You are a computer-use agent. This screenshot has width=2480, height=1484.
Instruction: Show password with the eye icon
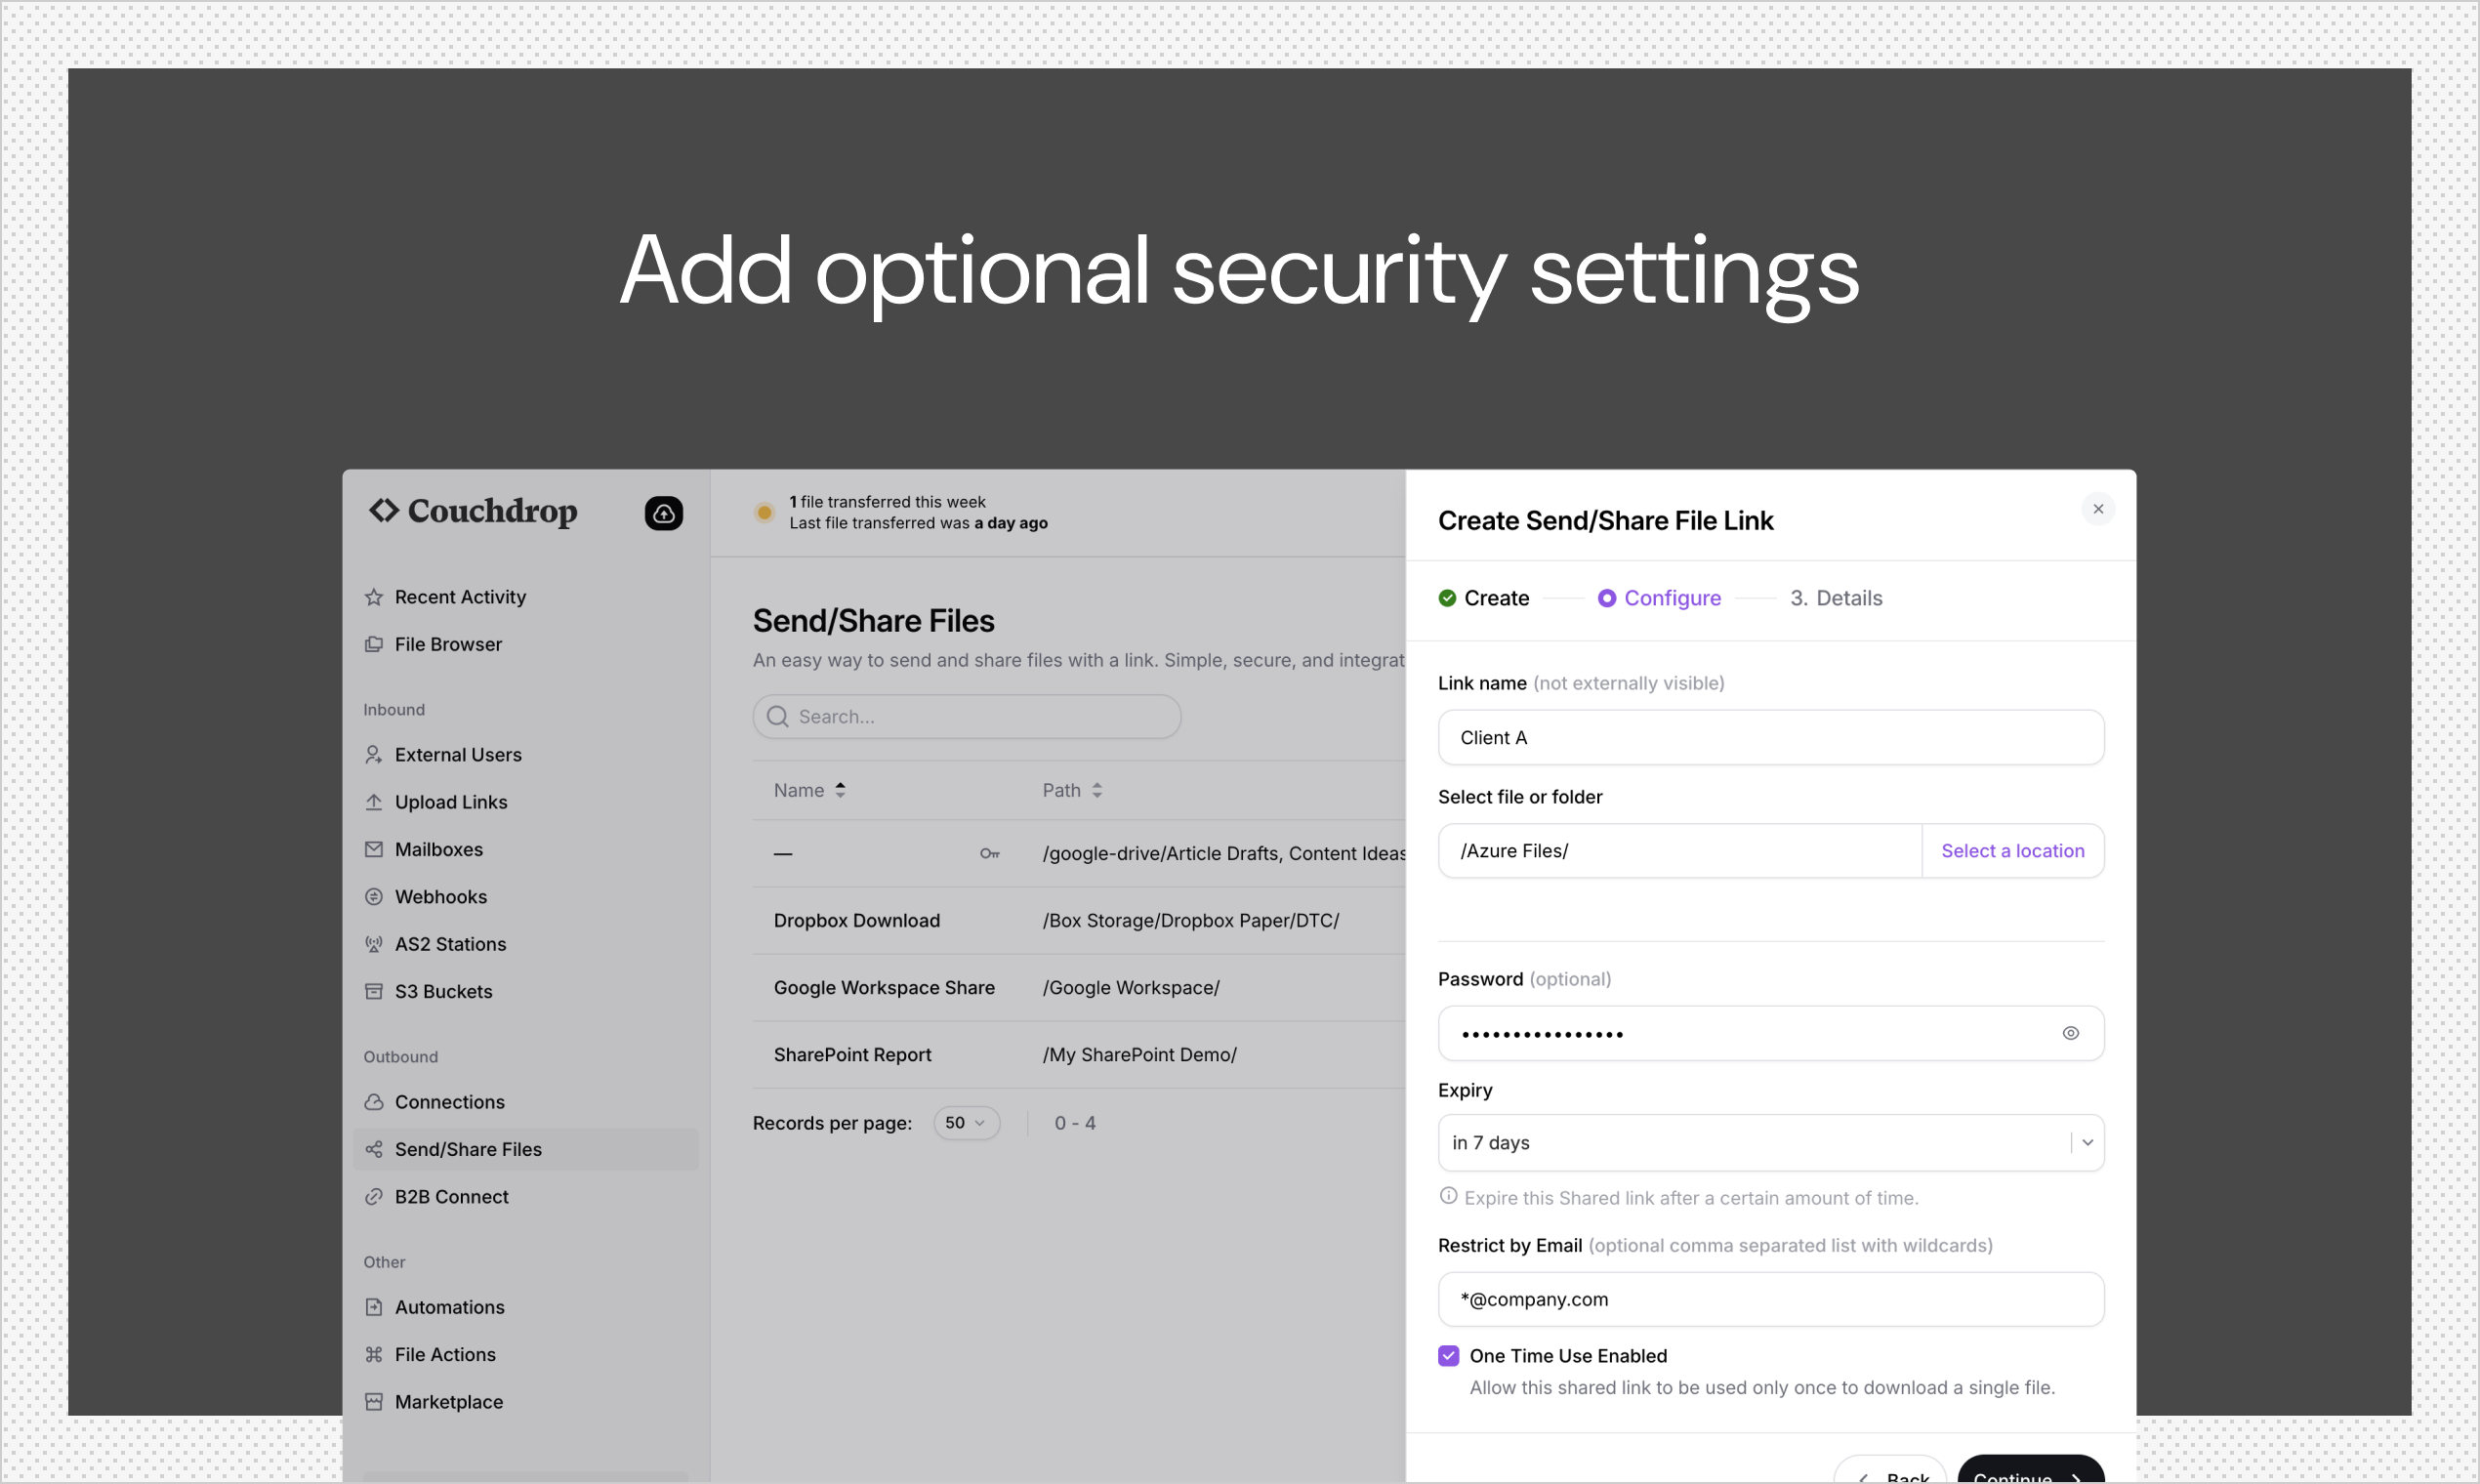pos(2070,1033)
